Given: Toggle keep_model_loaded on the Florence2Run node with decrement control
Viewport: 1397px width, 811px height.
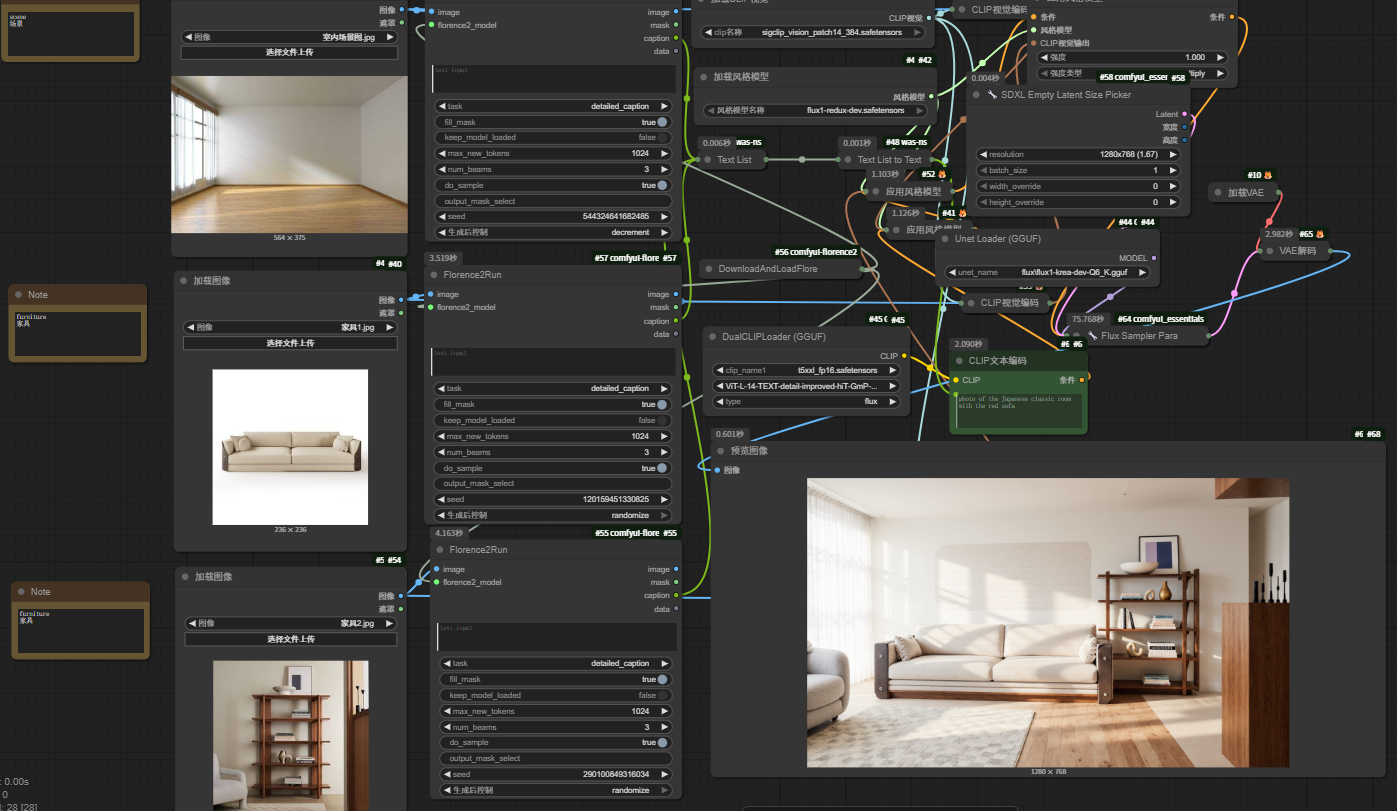Looking at the screenshot, I should [x=554, y=138].
